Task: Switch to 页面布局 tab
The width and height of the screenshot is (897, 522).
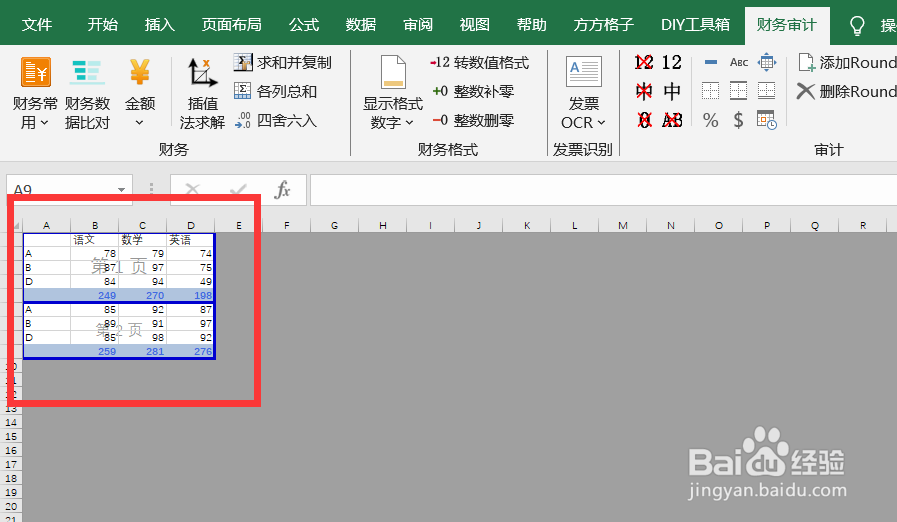Action: coord(231,25)
